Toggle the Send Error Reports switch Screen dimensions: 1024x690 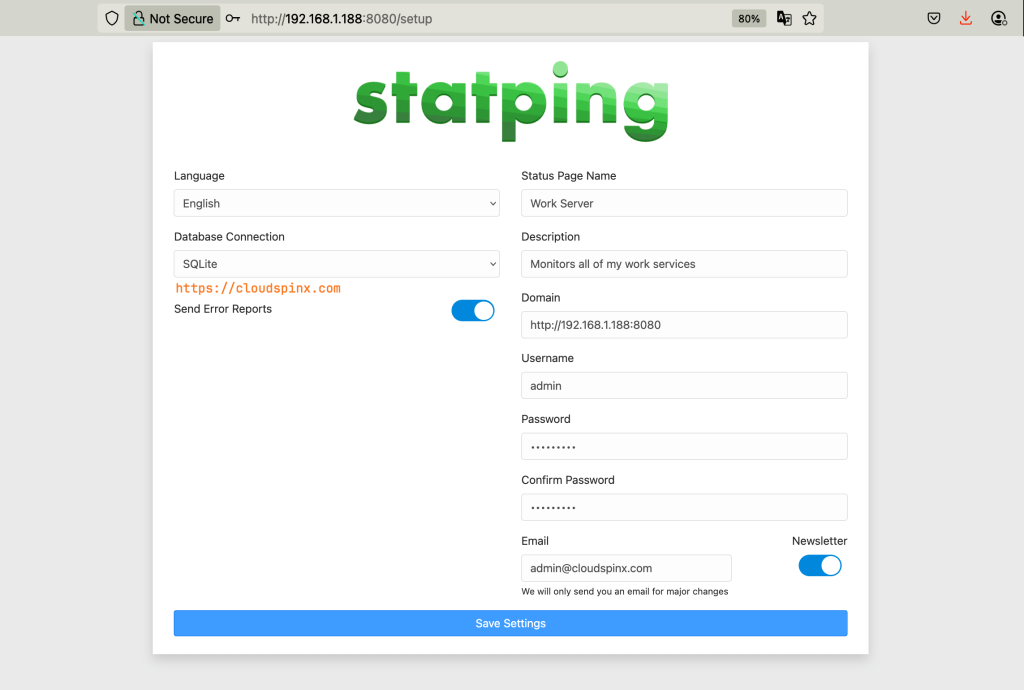tap(473, 311)
